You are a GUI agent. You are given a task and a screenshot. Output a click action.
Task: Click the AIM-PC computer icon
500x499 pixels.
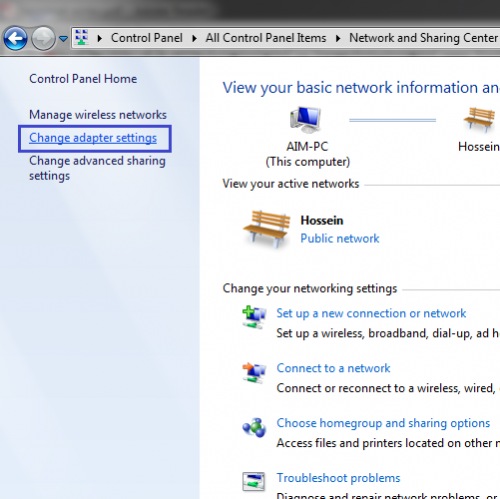tap(306, 120)
